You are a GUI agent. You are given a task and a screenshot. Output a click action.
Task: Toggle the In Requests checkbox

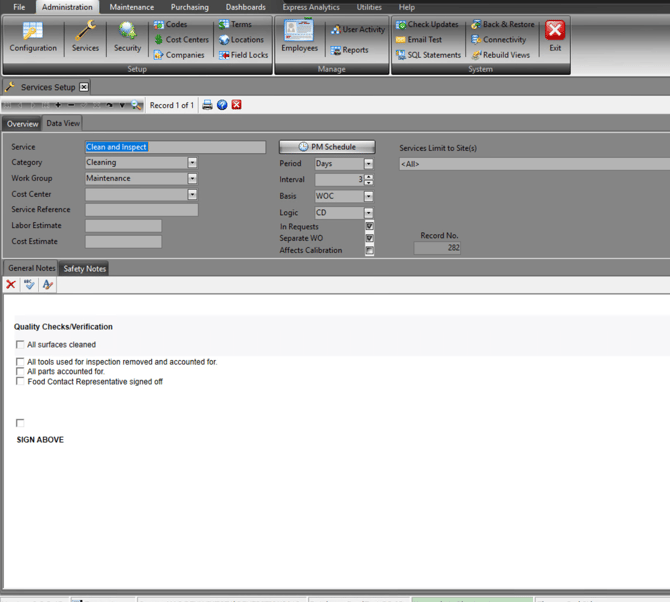pyautogui.click(x=370, y=227)
